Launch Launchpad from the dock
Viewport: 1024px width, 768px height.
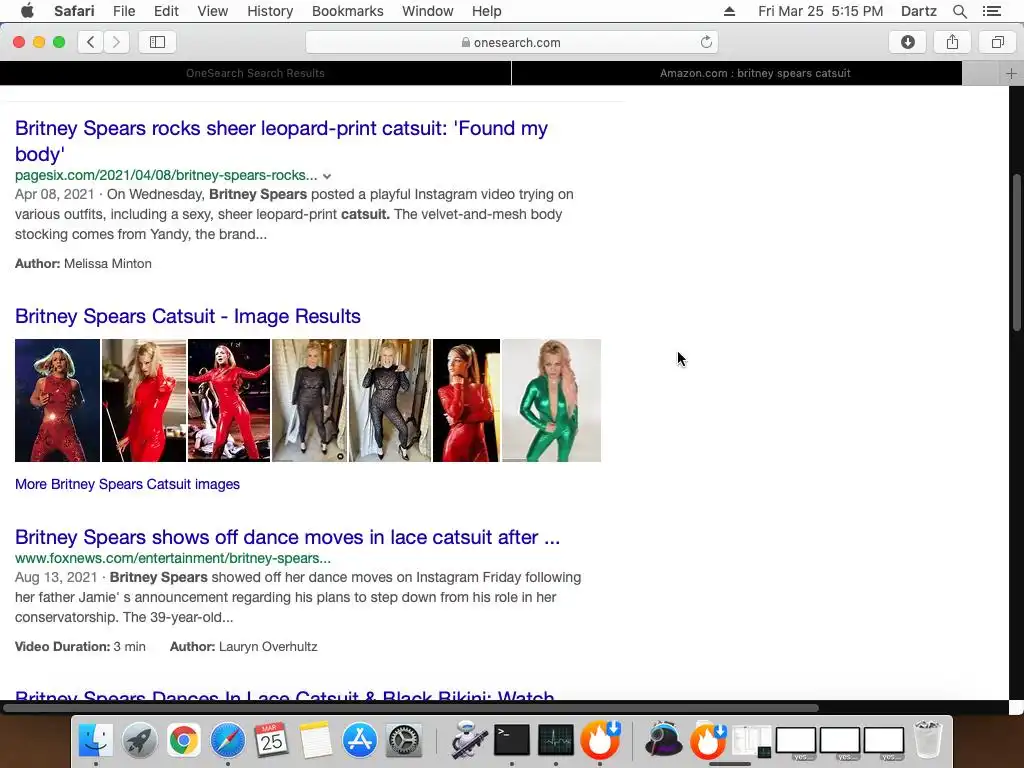[139, 740]
